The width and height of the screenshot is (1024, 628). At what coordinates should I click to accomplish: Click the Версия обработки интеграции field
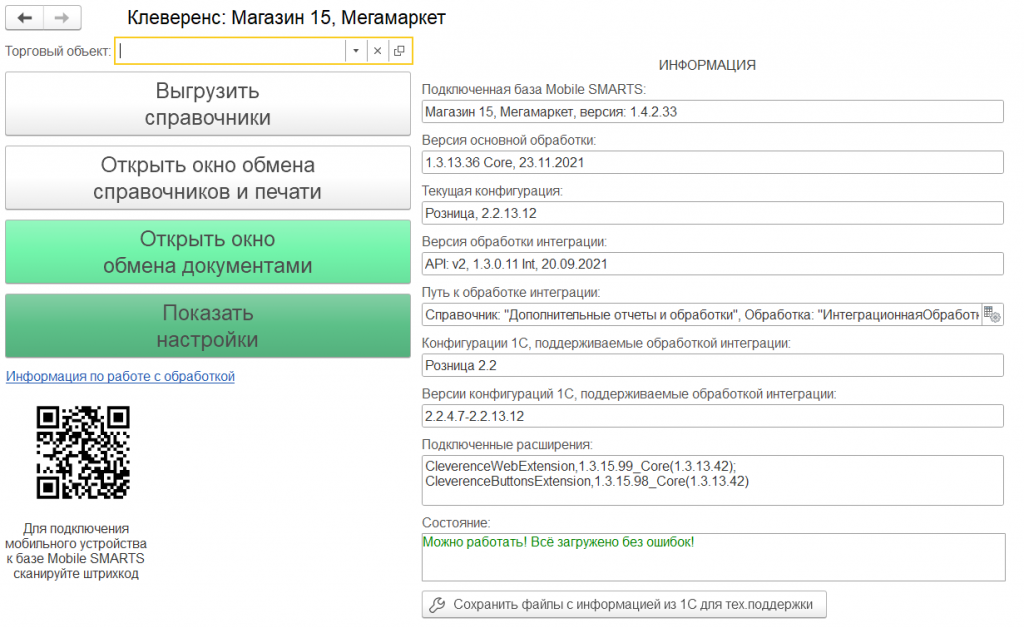[x=712, y=264]
